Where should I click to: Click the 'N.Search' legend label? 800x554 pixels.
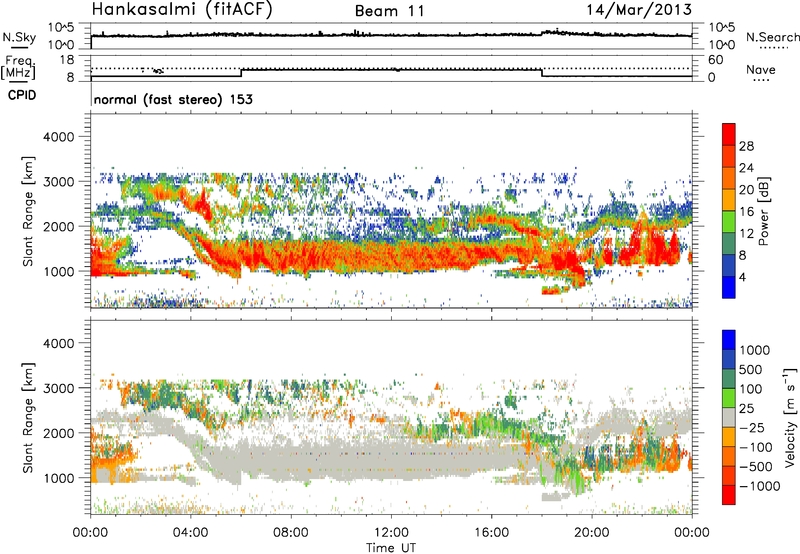tap(773, 37)
